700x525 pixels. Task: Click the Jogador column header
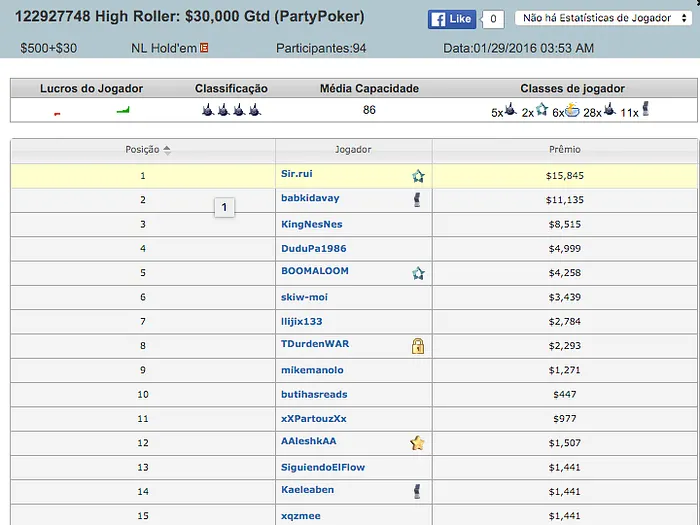click(x=353, y=150)
